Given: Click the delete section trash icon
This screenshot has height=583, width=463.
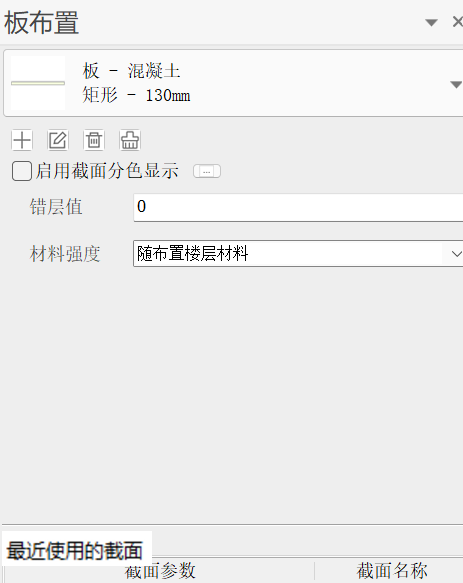Looking at the screenshot, I should pyautogui.click(x=94, y=140).
